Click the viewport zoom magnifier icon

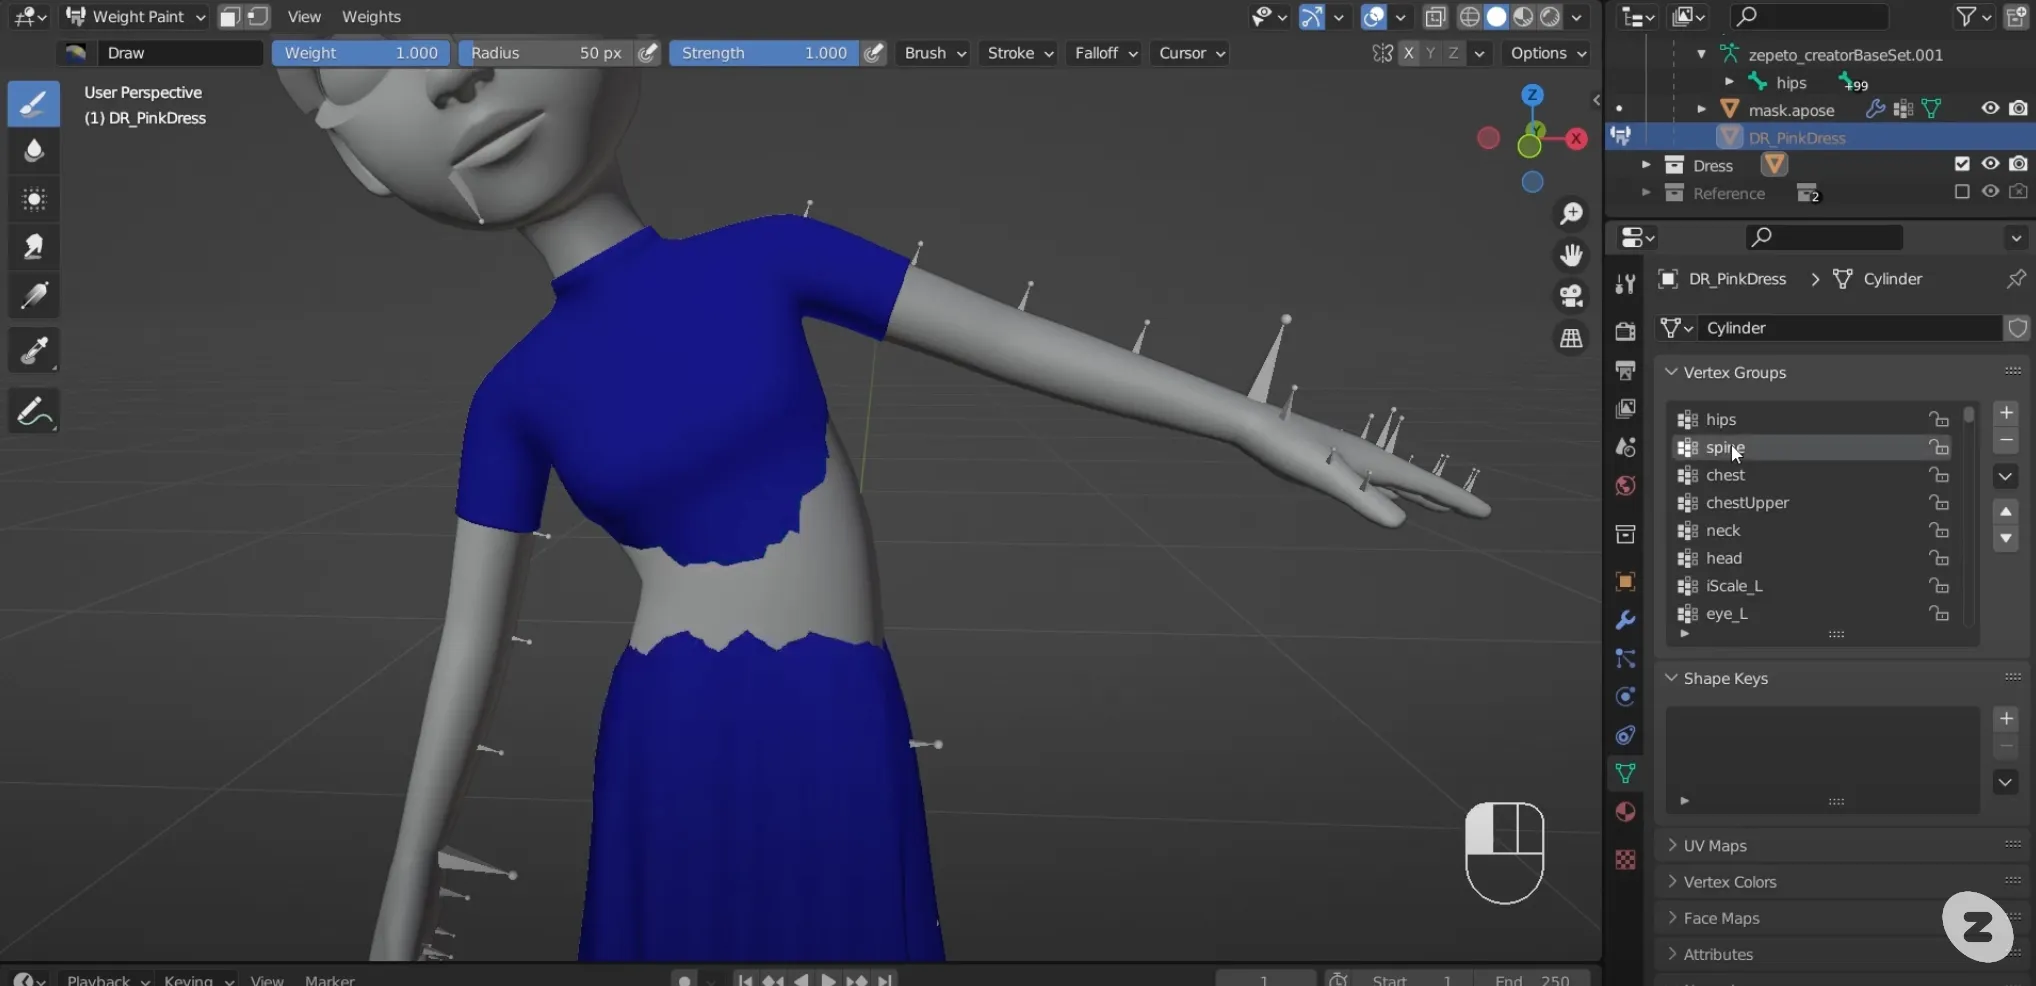point(1572,213)
